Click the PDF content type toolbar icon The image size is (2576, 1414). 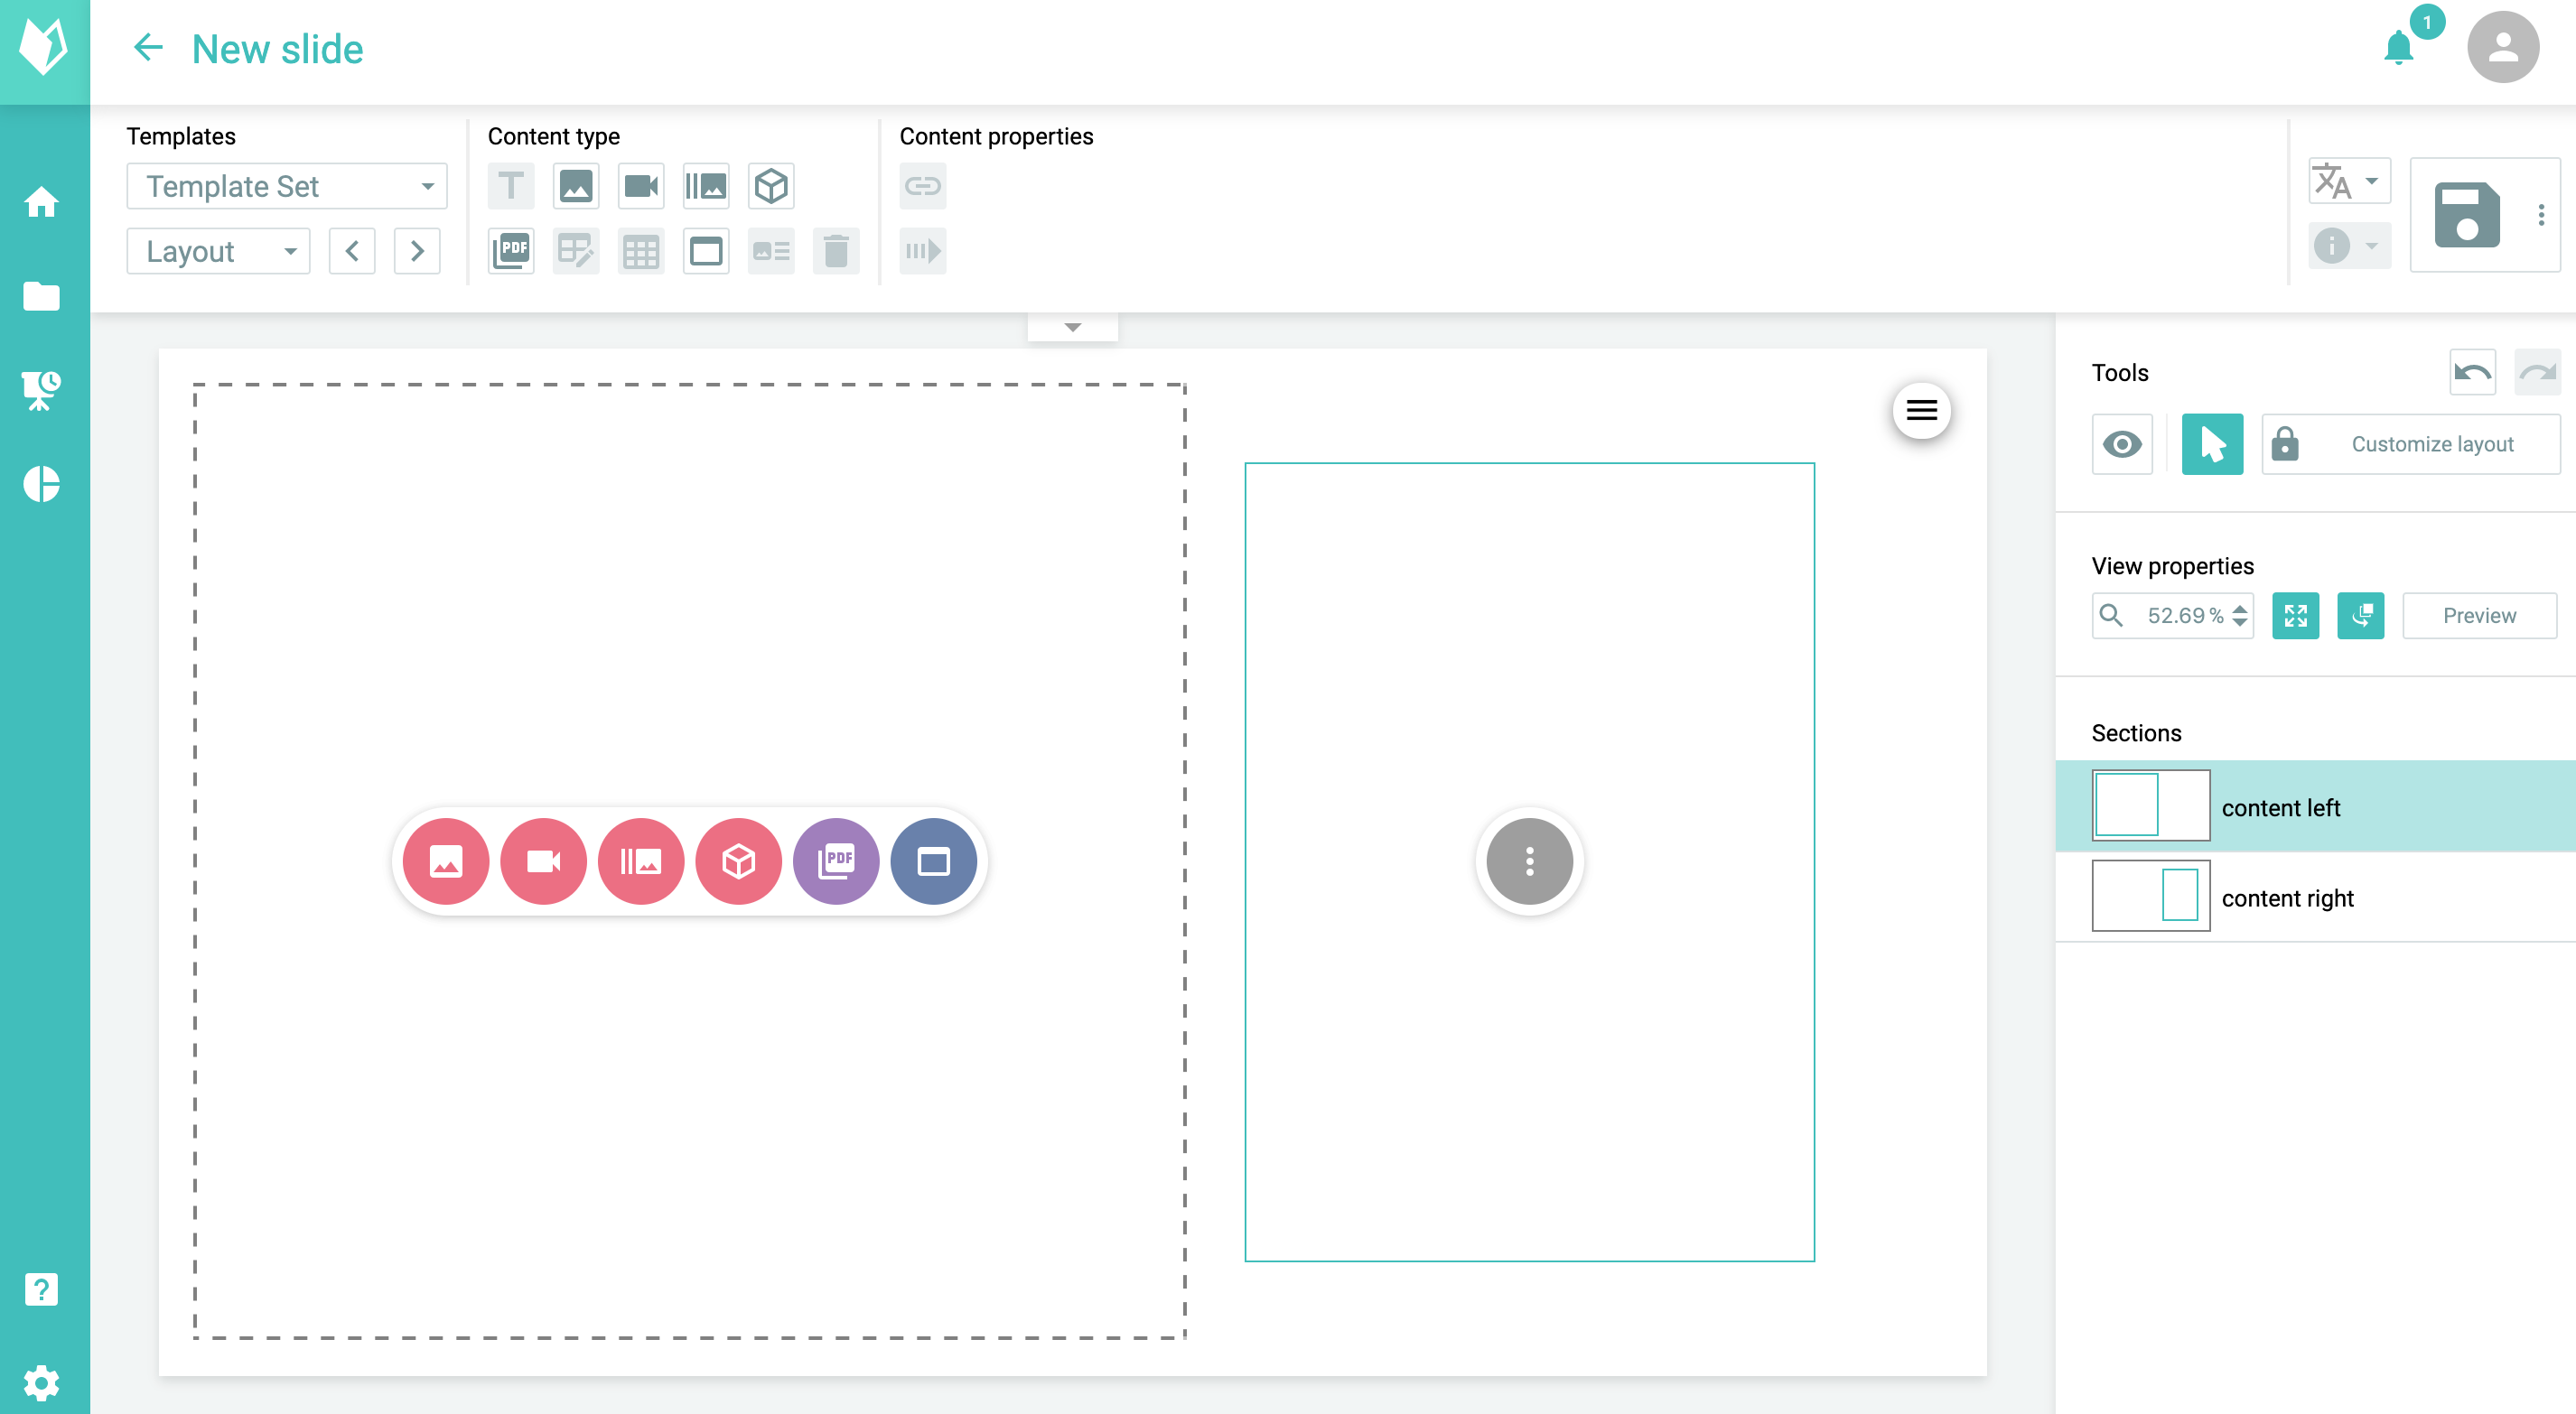511,251
